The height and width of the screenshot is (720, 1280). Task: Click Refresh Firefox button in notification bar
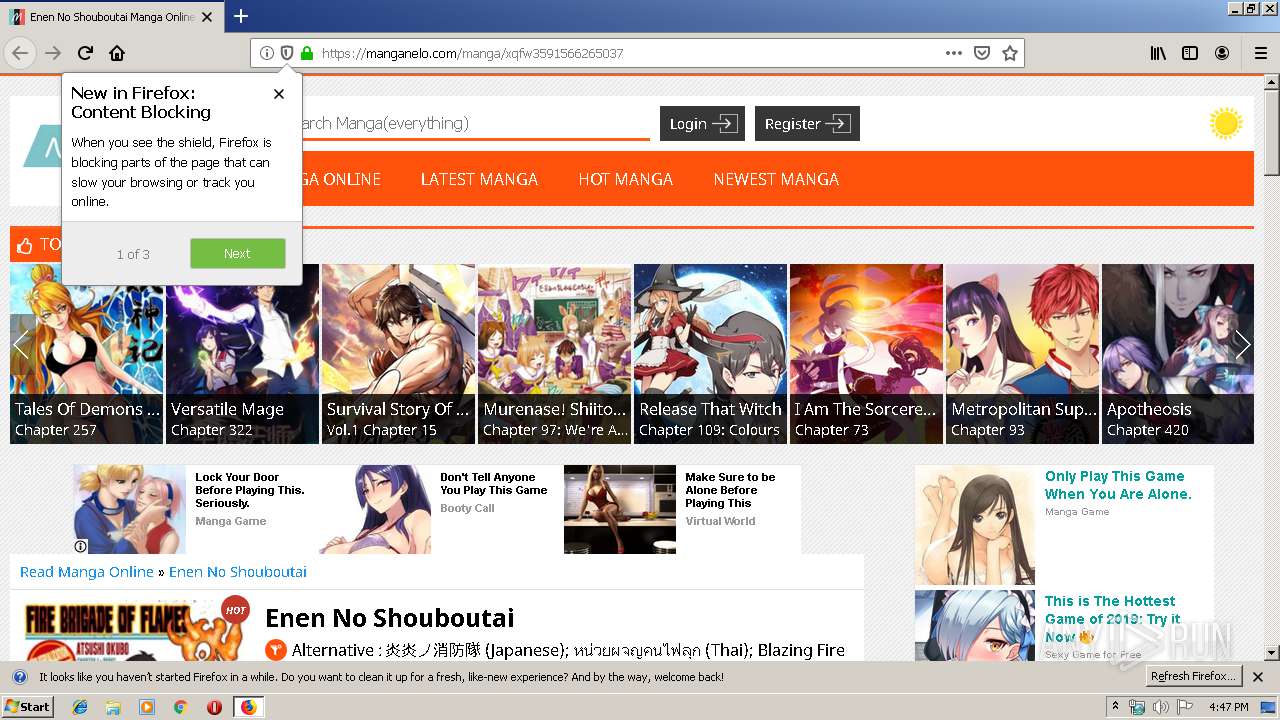pyautogui.click(x=1194, y=677)
